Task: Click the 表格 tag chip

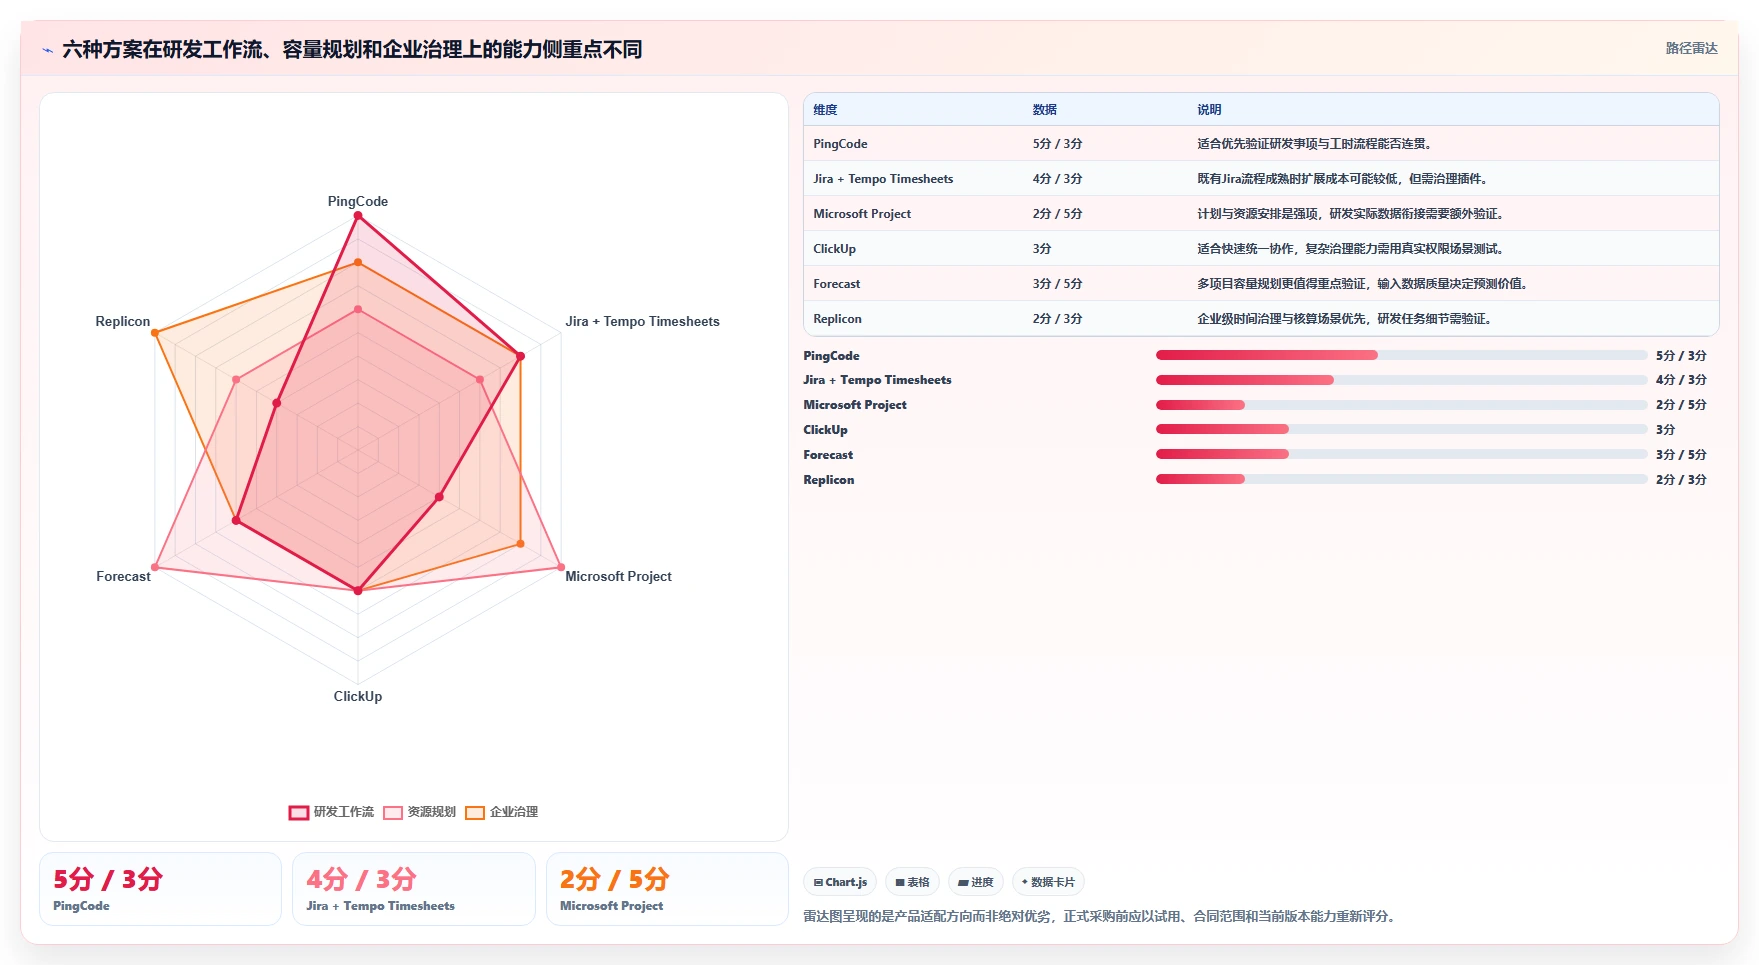Action: click(x=912, y=882)
